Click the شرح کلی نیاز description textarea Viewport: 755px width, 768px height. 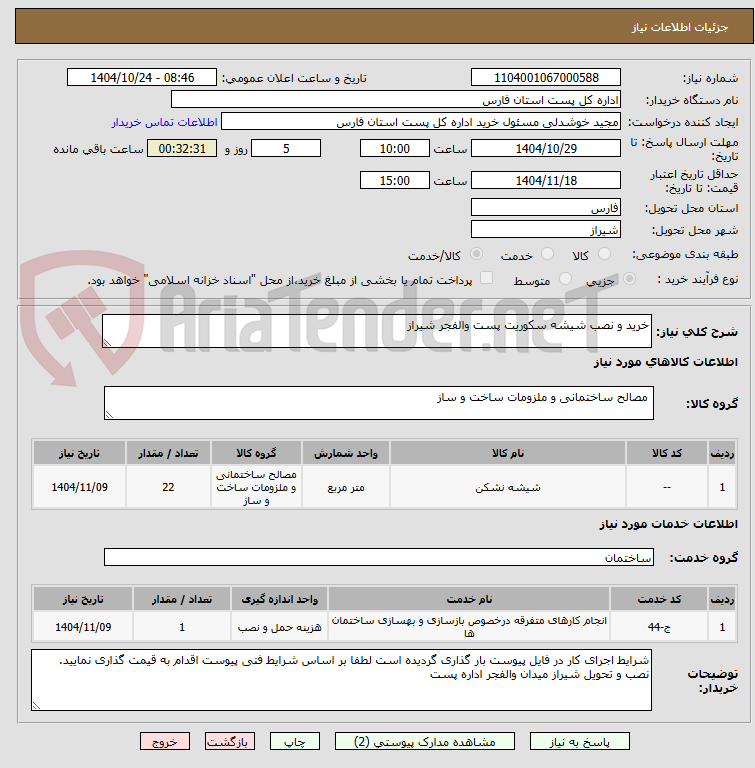tap(377, 332)
